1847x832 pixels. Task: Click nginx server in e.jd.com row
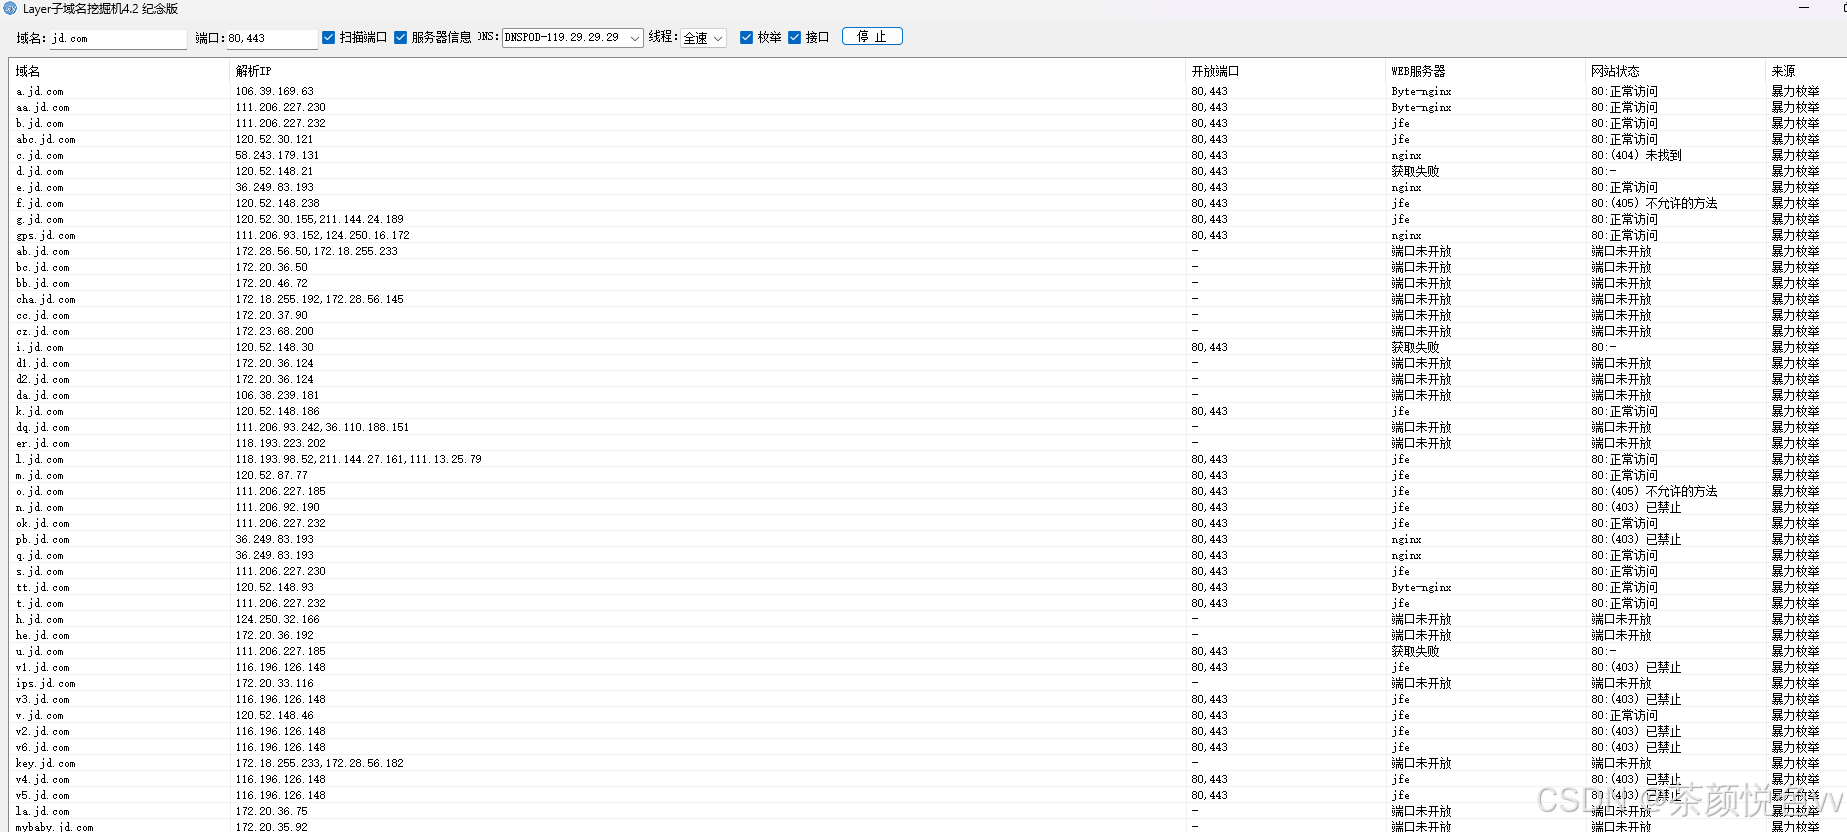click(x=1406, y=187)
